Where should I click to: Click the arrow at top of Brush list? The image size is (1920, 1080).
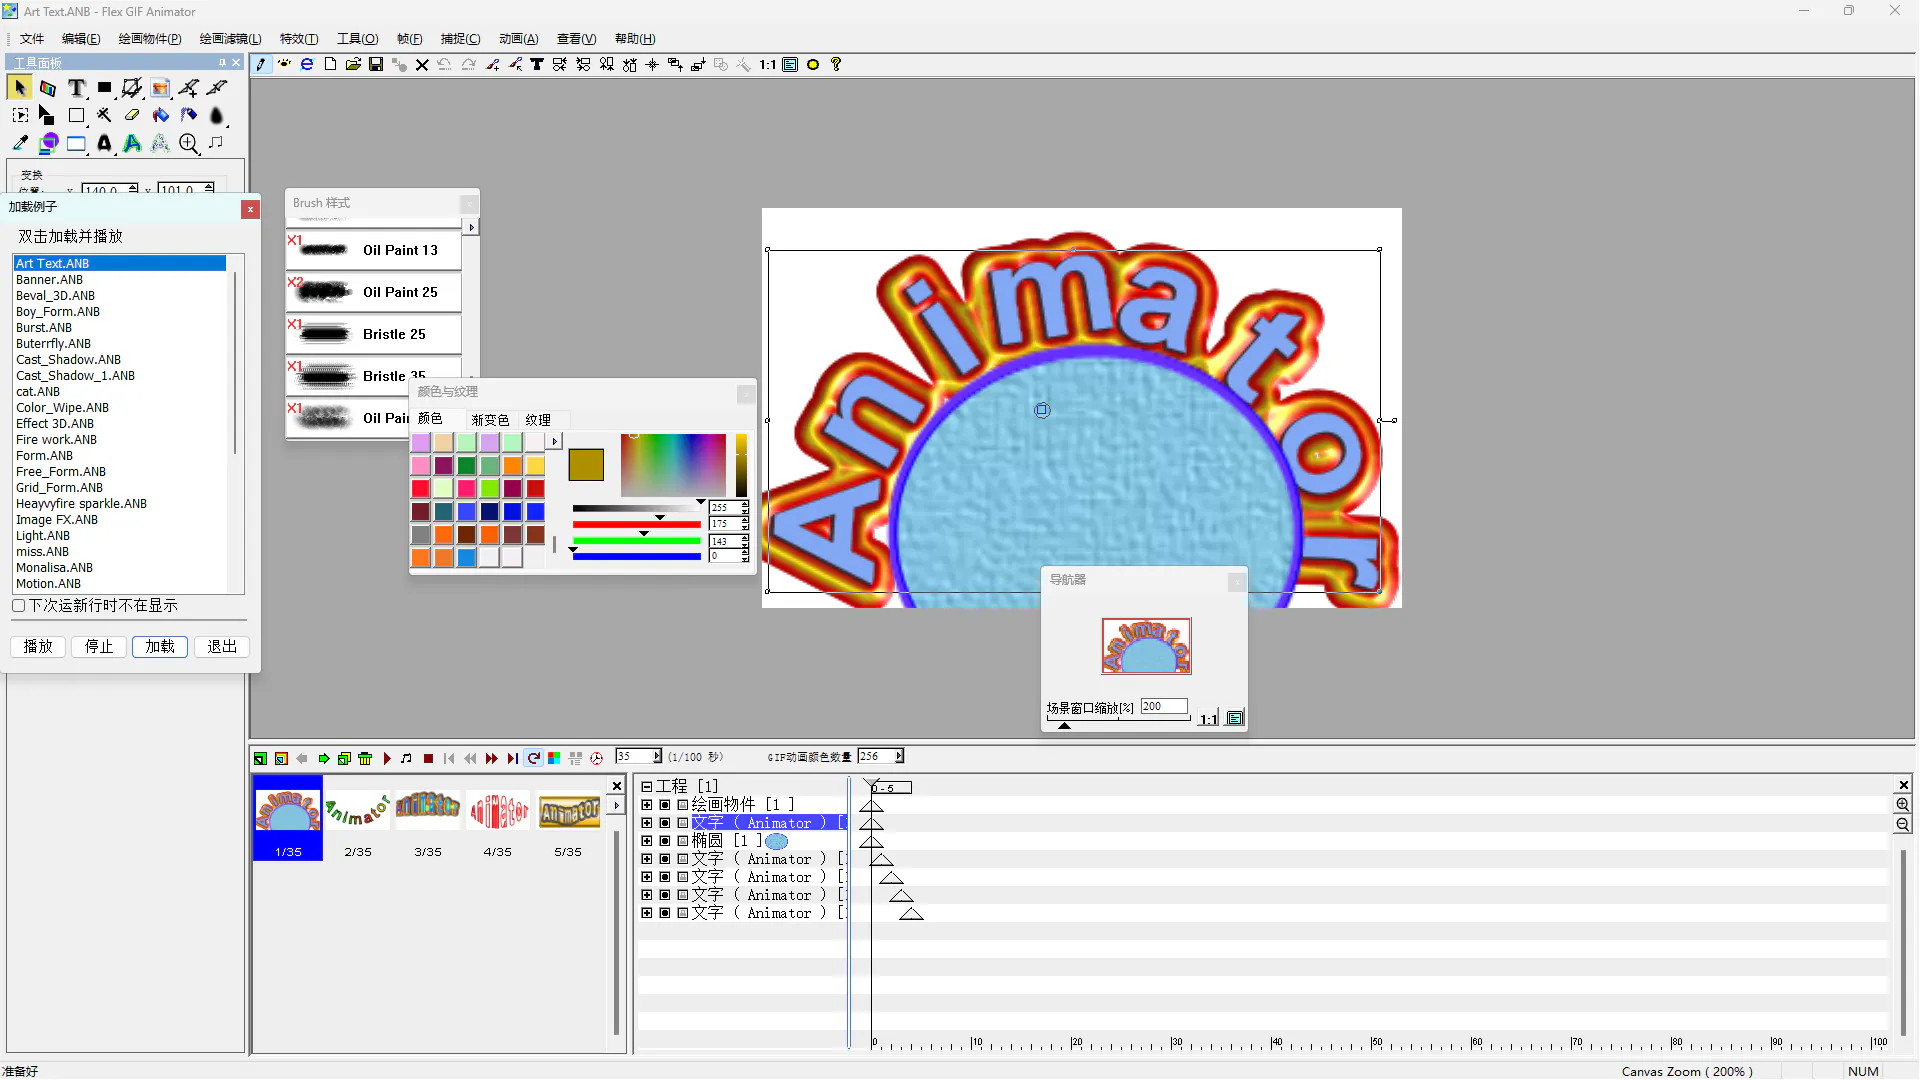point(472,228)
